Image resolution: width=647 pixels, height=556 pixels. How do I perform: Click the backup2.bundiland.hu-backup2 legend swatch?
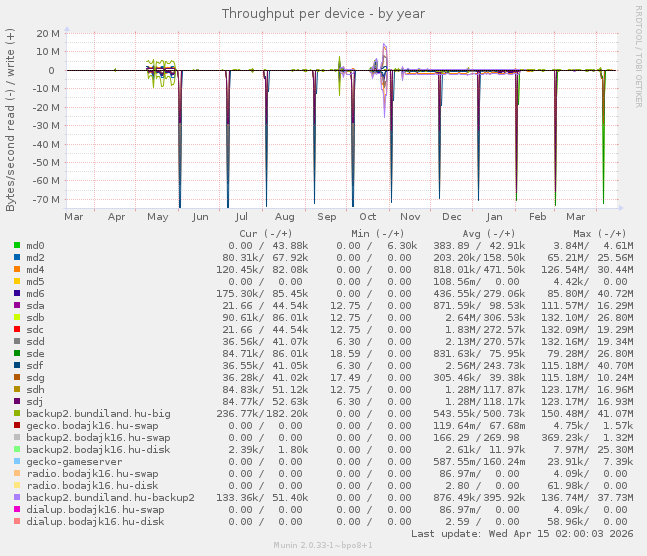click(17, 497)
